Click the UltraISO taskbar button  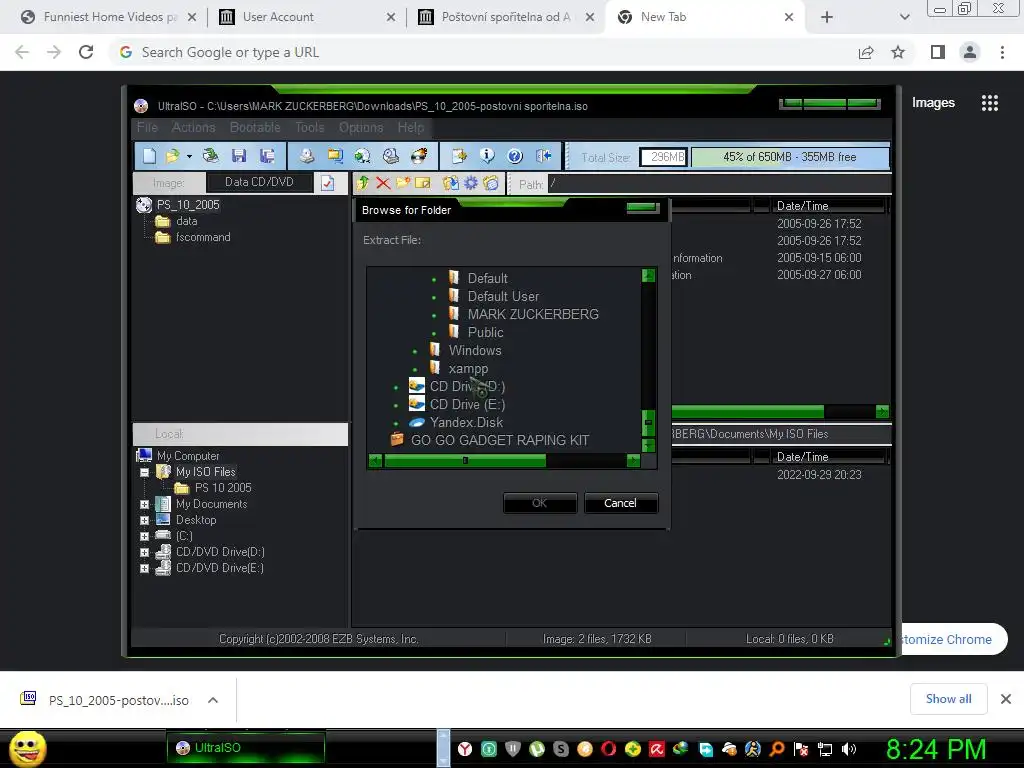pos(246,748)
